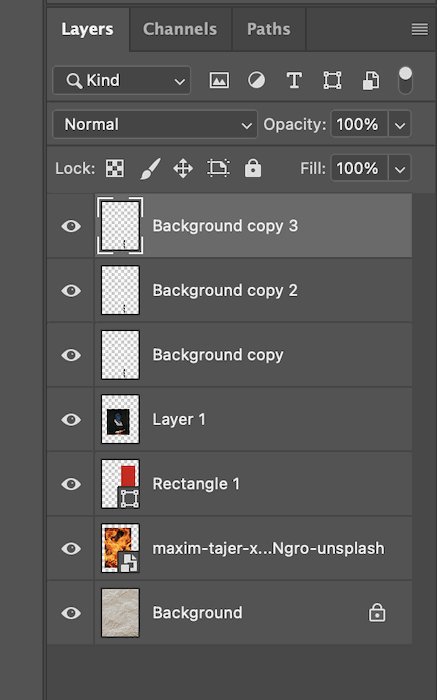Filter for shape layers icon

[333, 80]
